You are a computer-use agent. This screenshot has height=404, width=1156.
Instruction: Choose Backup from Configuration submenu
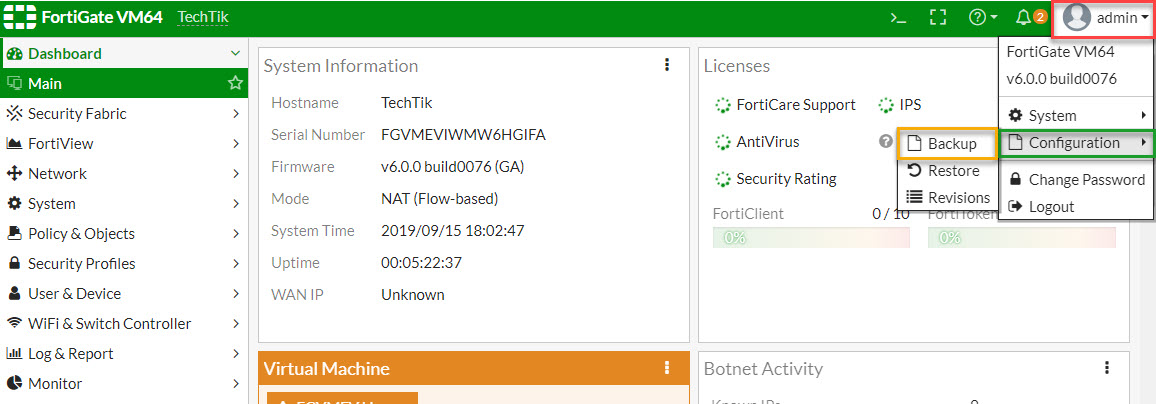947,144
